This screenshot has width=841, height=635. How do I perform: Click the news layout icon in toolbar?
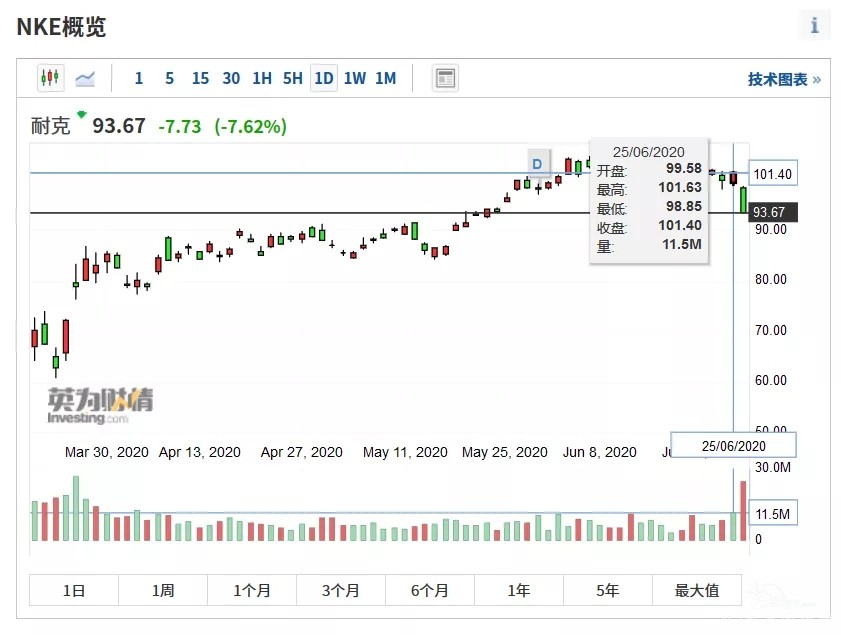pyautogui.click(x=445, y=78)
